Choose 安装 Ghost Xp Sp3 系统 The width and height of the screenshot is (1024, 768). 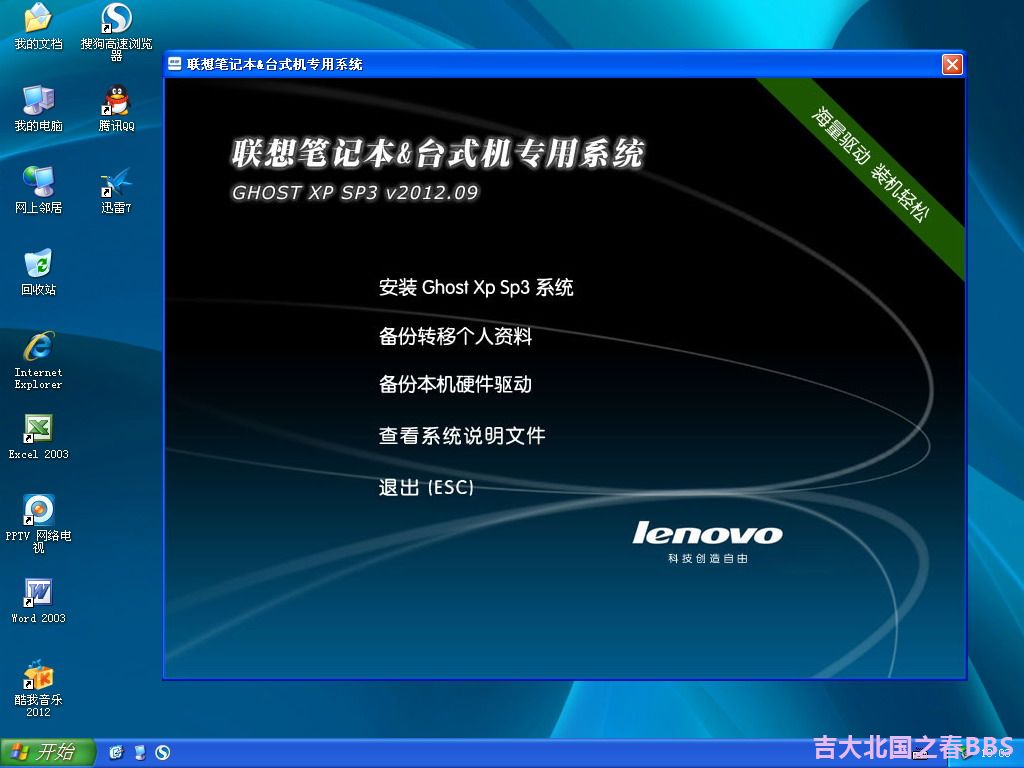[476, 287]
